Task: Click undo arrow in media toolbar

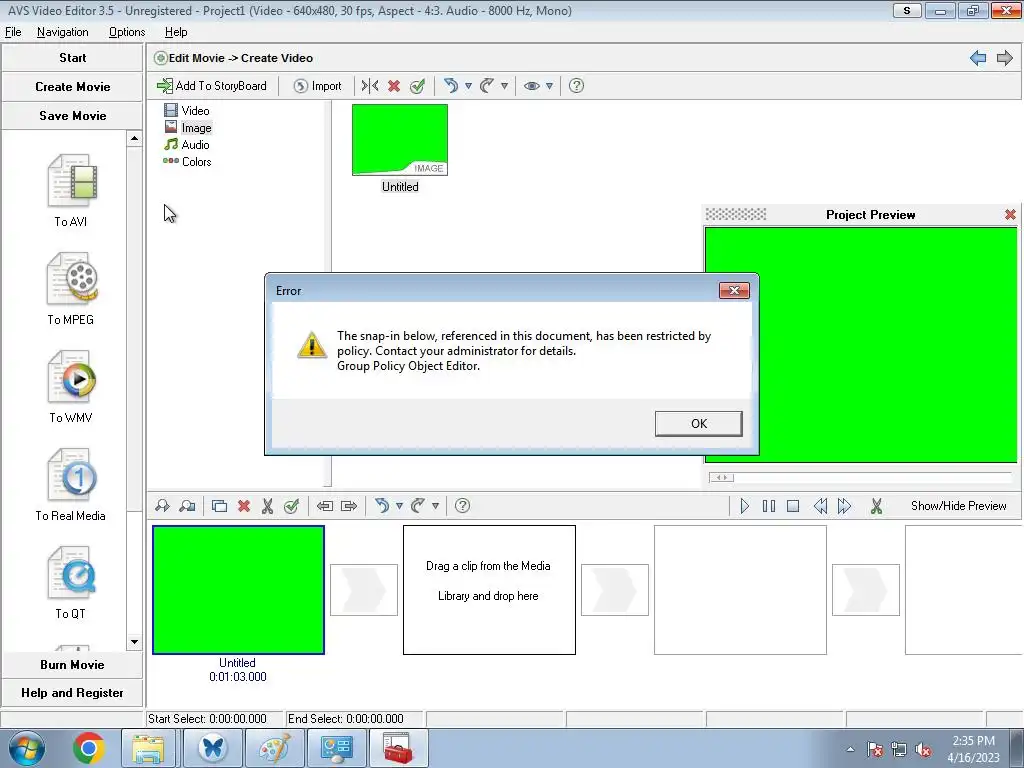Action: pyautogui.click(x=451, y=86)
